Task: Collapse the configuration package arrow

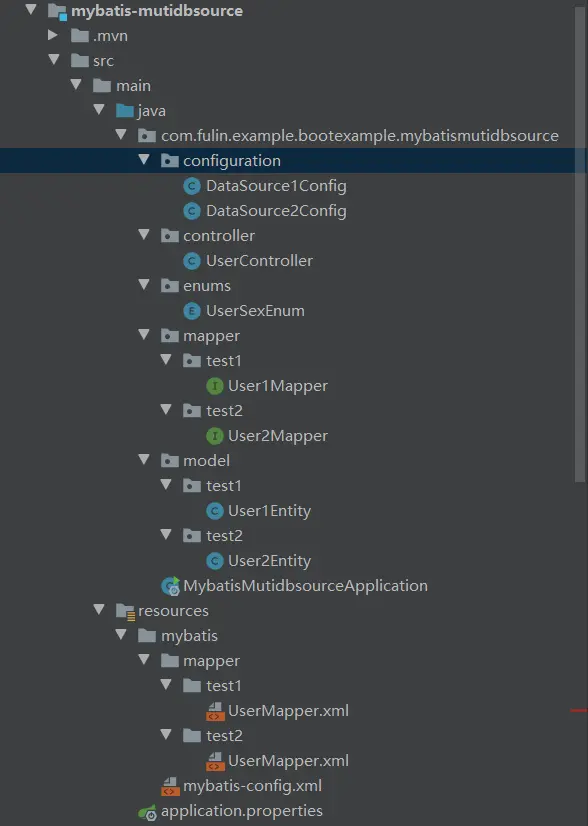Action: coord(144,159)
